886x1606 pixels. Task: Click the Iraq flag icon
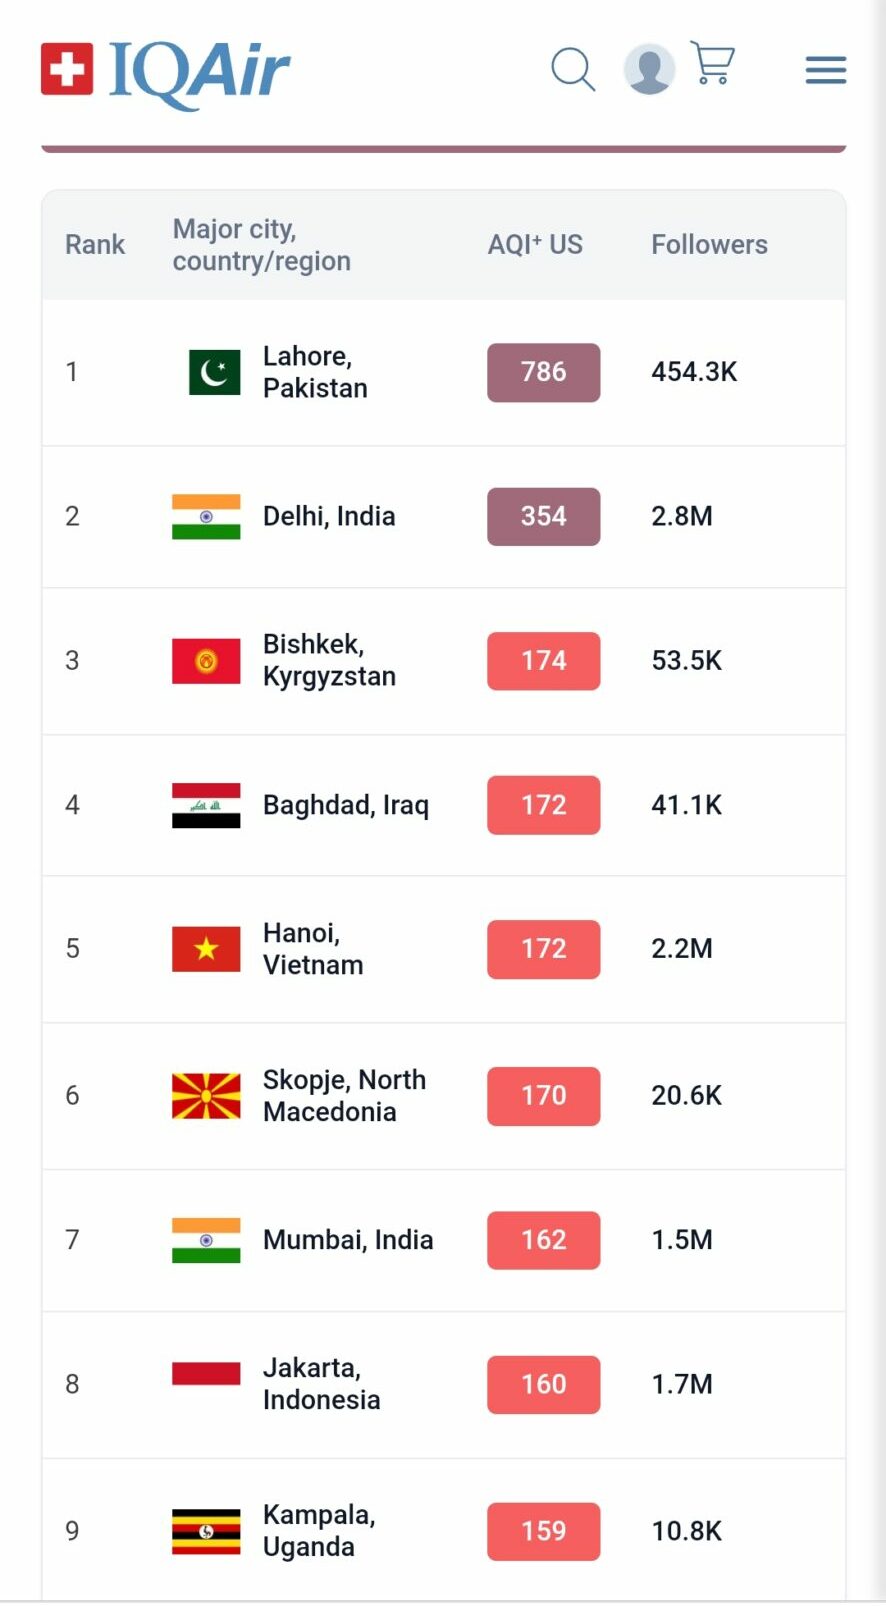pos(206,806)
